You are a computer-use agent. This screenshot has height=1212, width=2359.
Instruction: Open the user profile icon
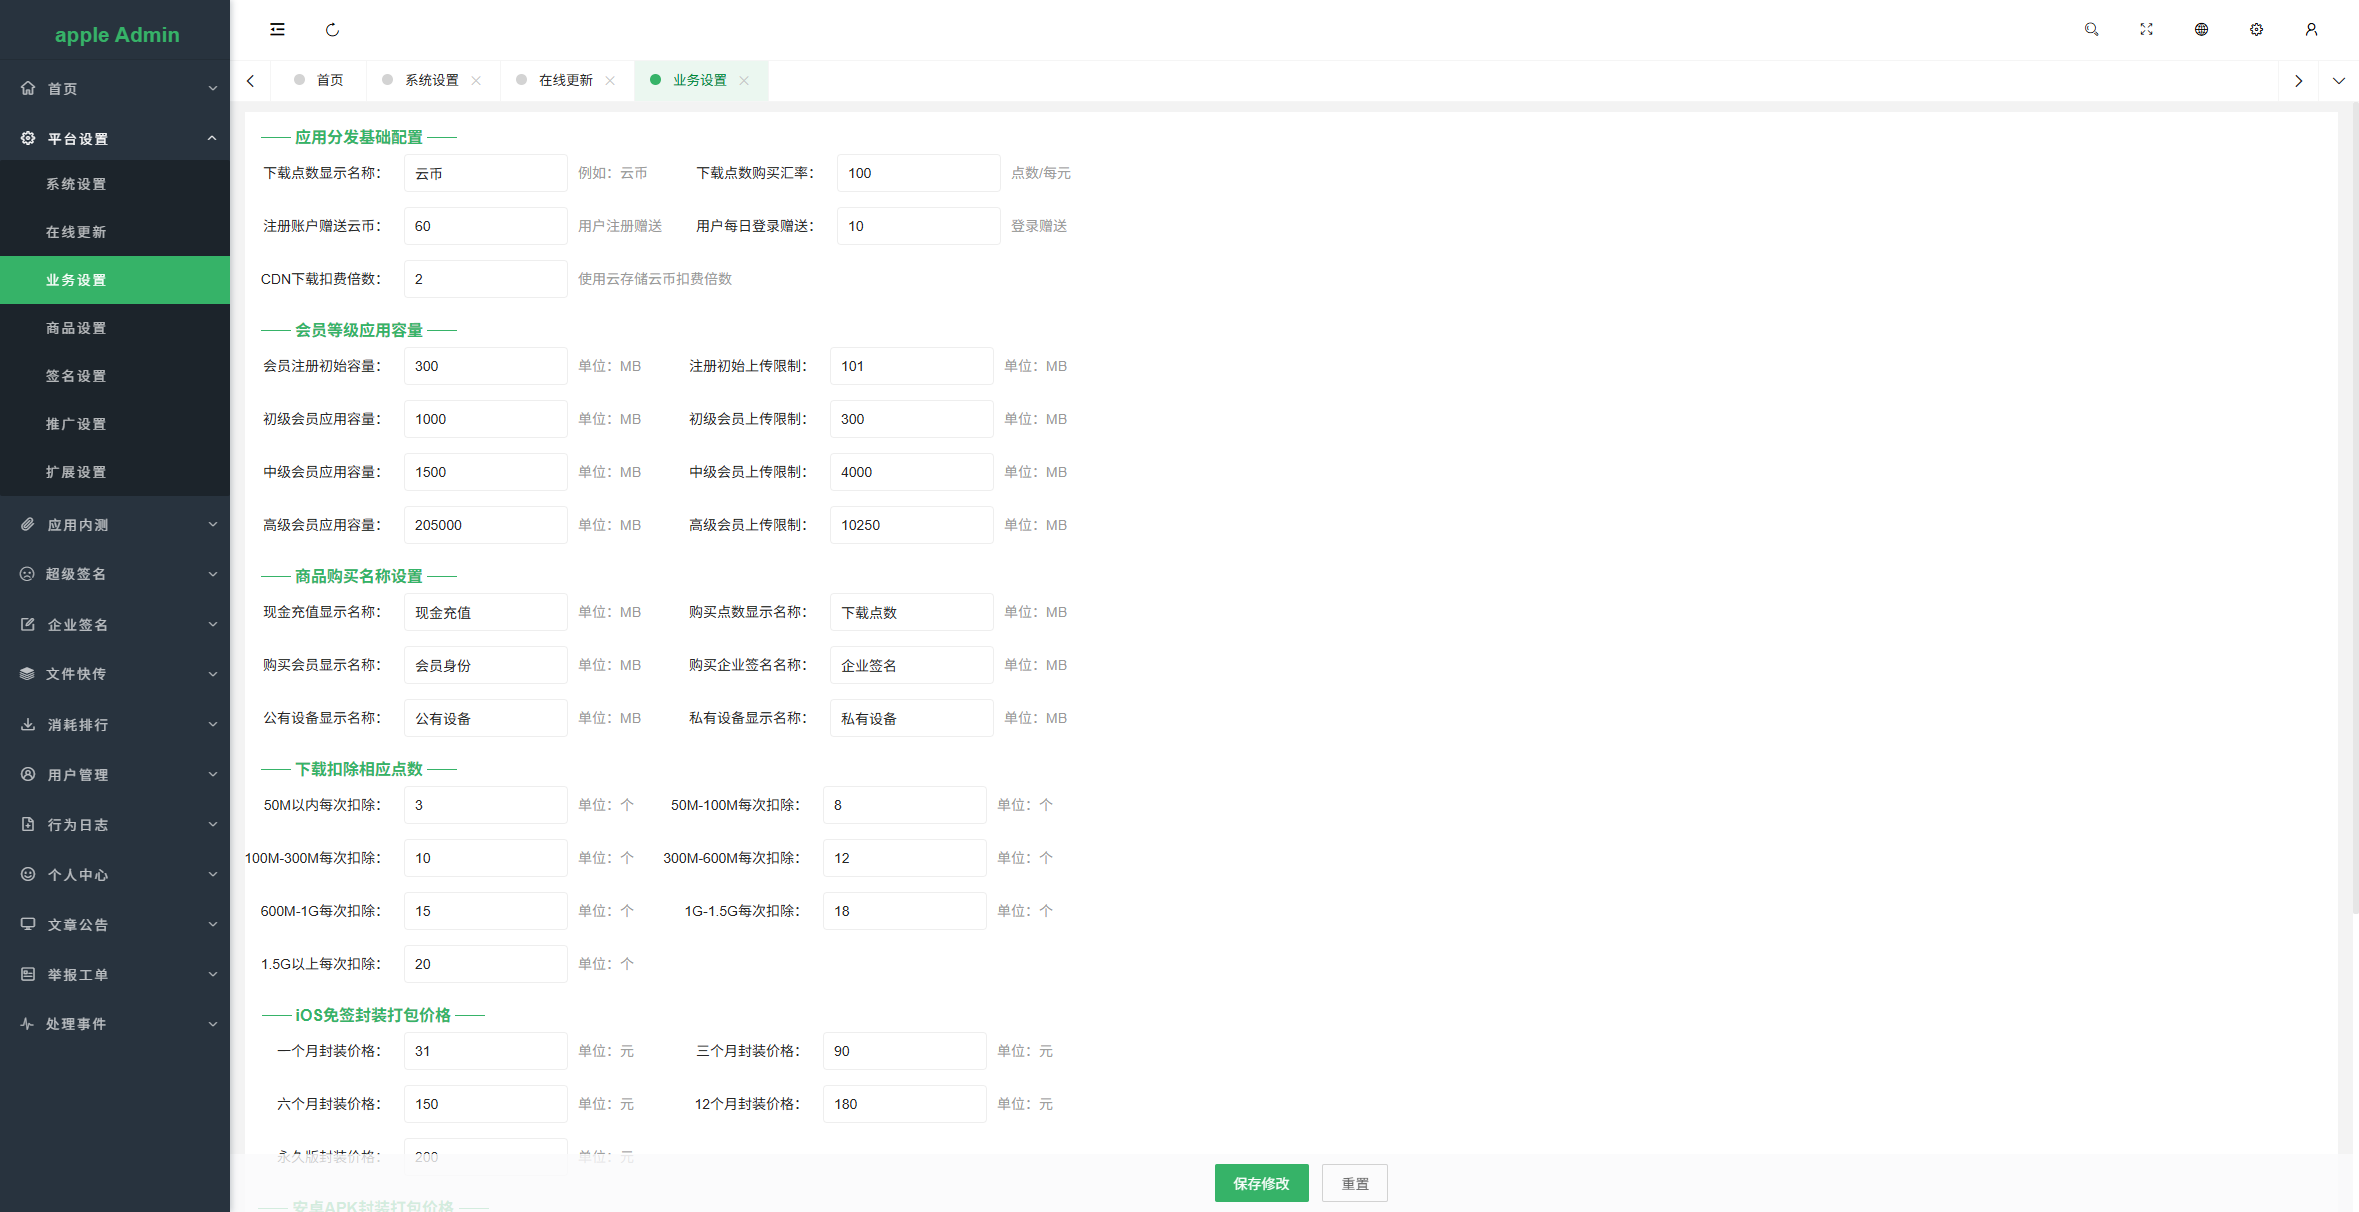tap(2311, 30)
